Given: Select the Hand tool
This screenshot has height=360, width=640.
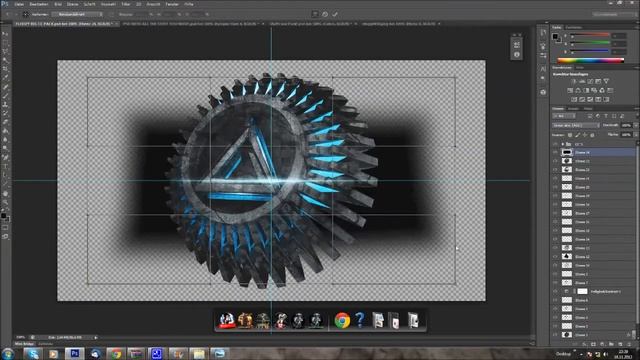Looking at the screenshot, I should [5, 193].
